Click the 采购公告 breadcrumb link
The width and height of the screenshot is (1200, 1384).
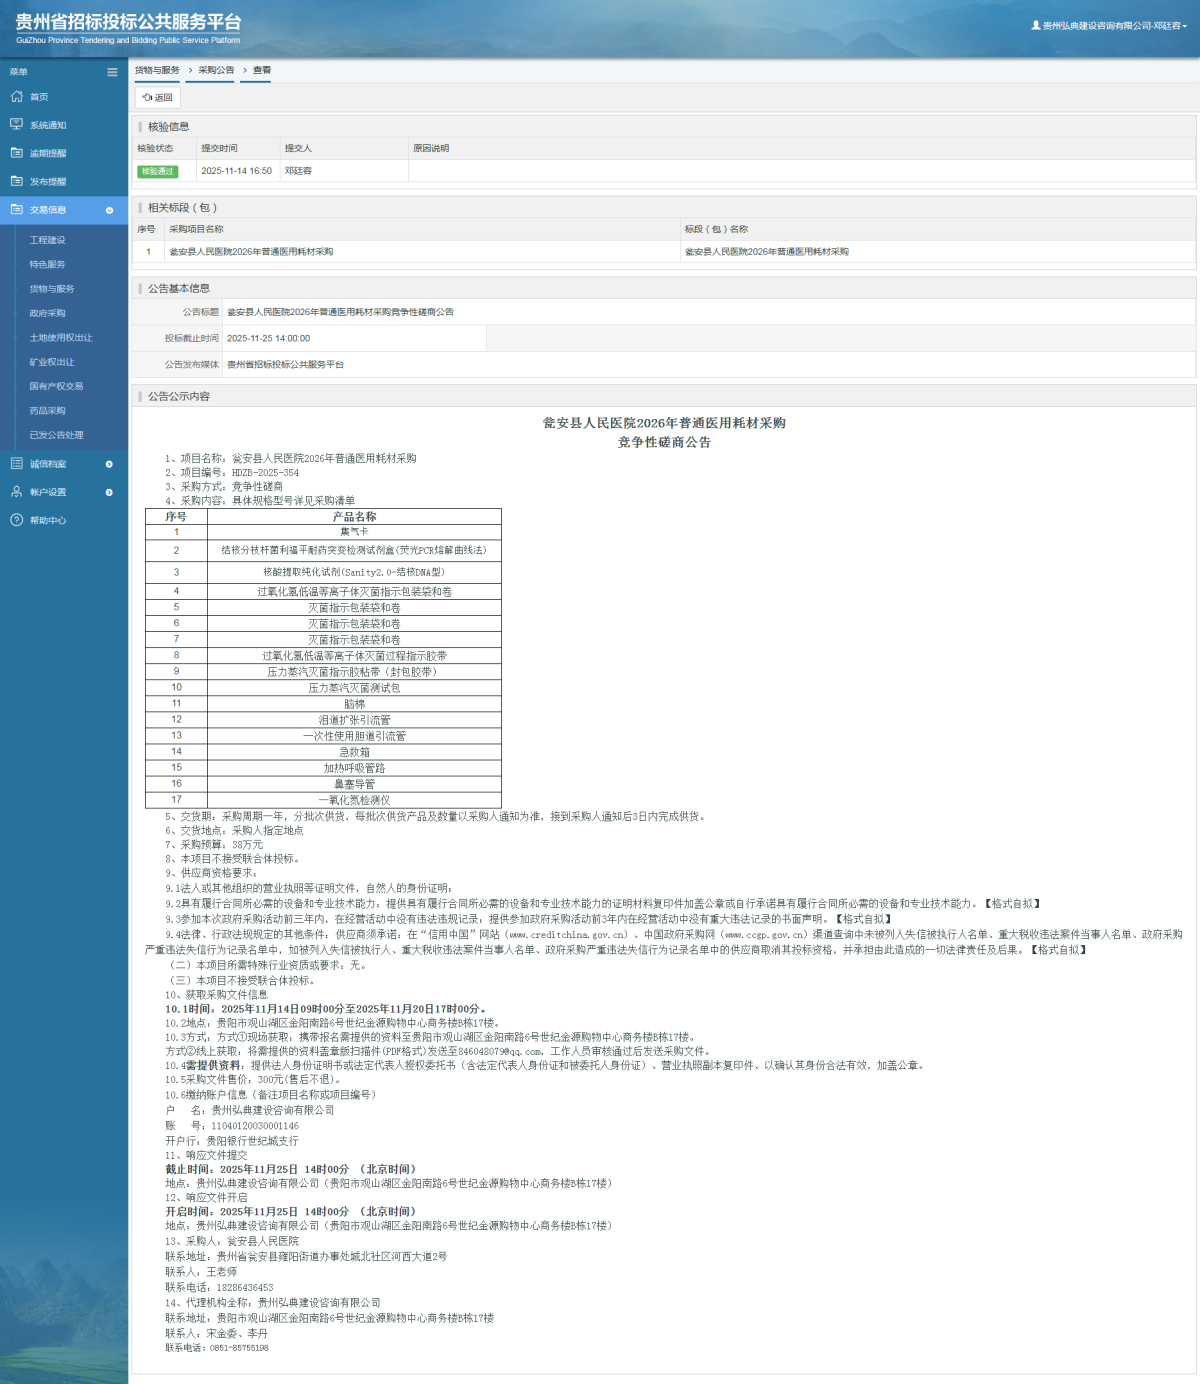[x=216, y=70]
